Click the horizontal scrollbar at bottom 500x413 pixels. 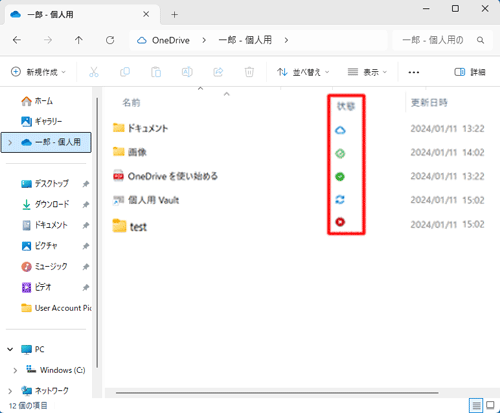click(x=277, y=393)
